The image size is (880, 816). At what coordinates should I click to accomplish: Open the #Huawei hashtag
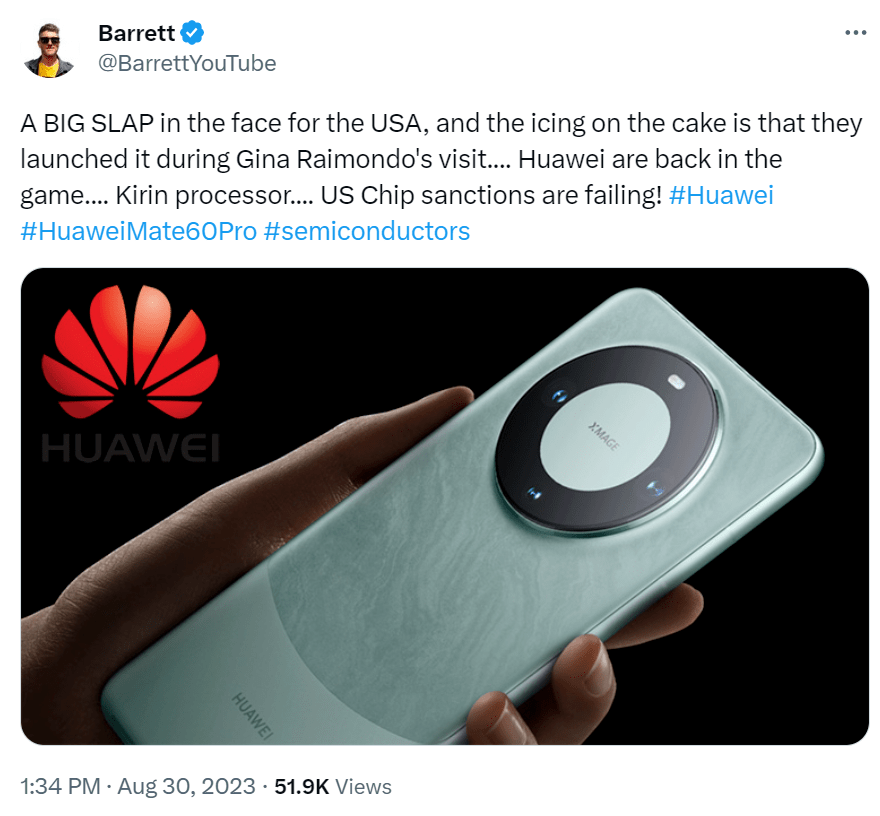tap(721, 195)
